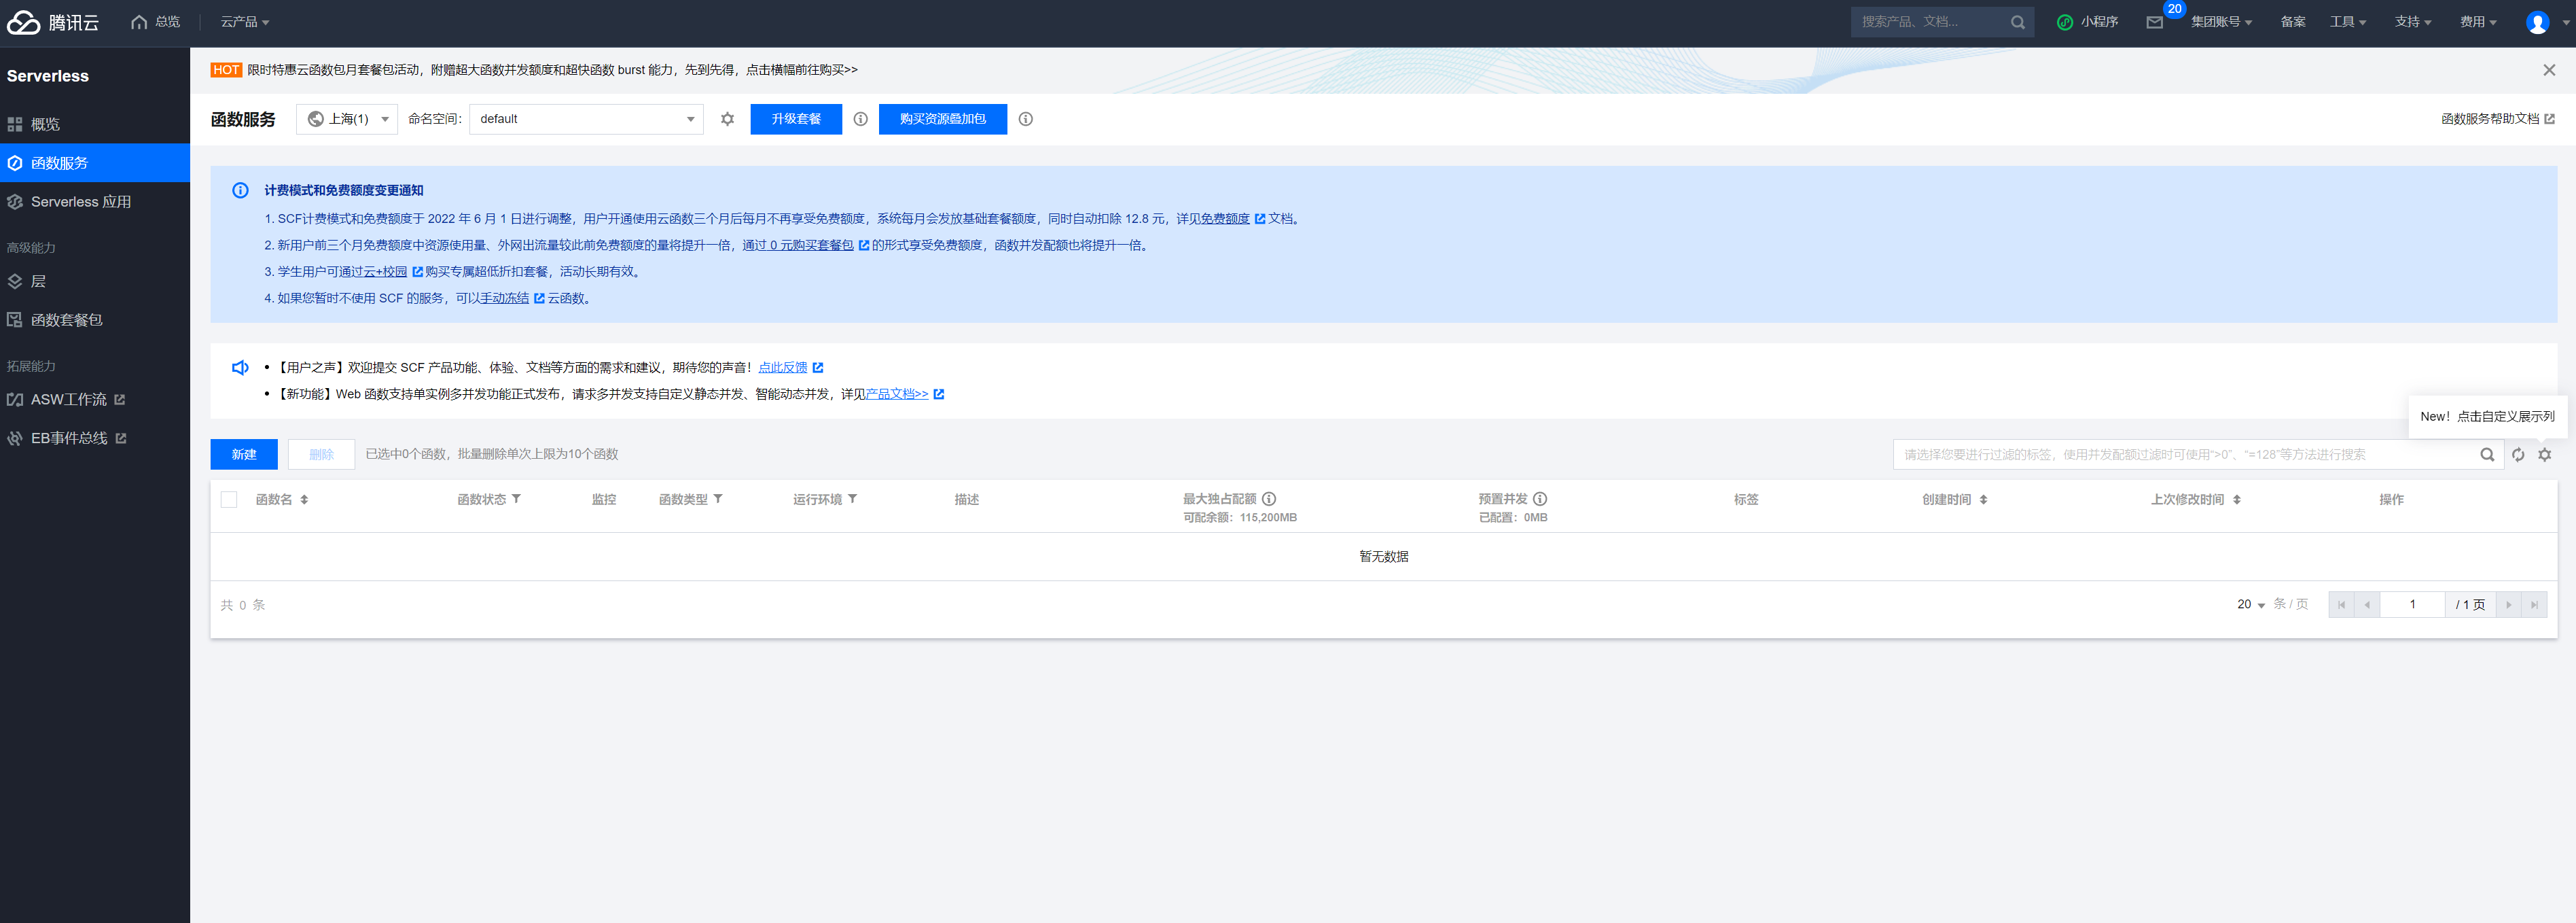
Task: Click the filter search magnifier icon
Action: click(2486, 455)
